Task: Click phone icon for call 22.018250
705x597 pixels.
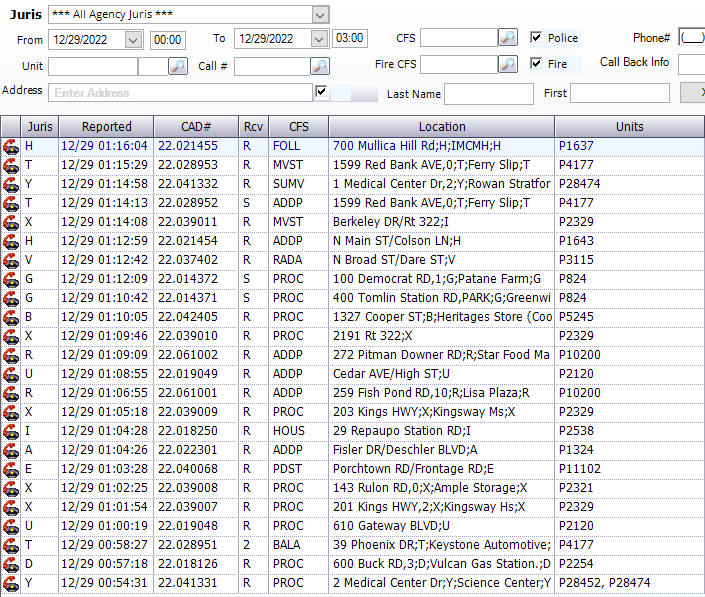Action: coord(11,431)
